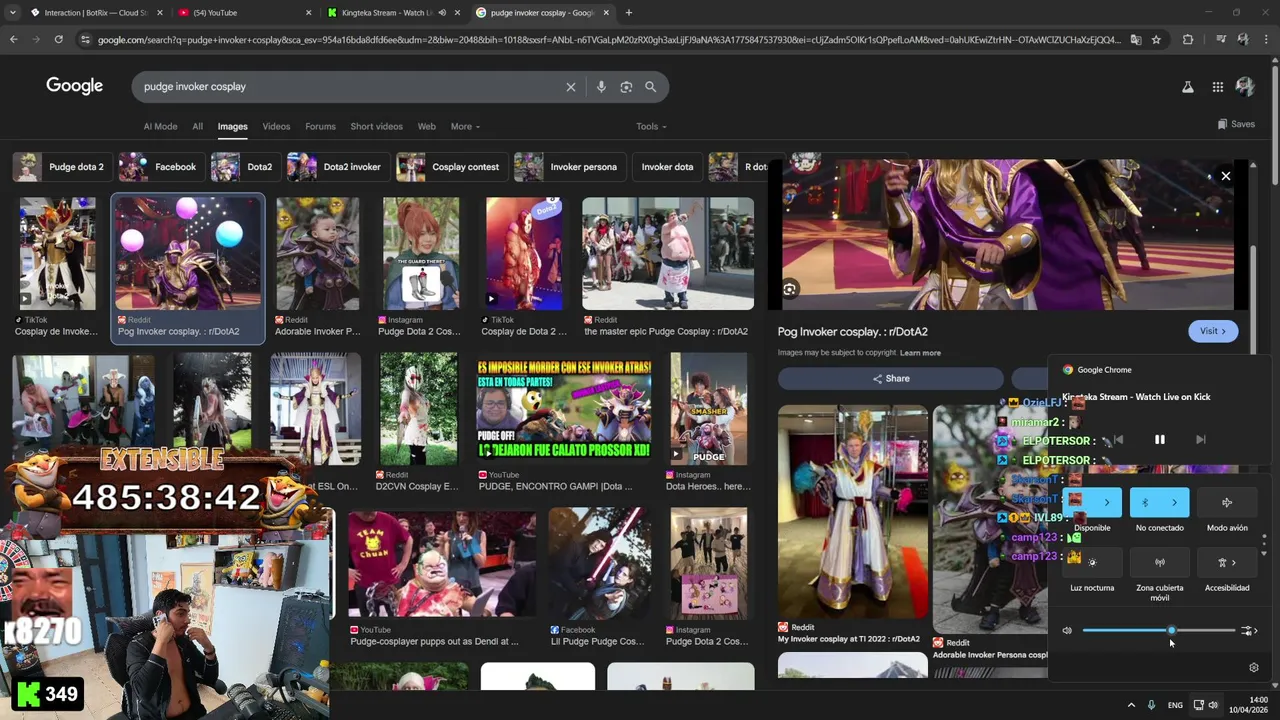Switch to AI Mode tab

click(x=160, y=127)
